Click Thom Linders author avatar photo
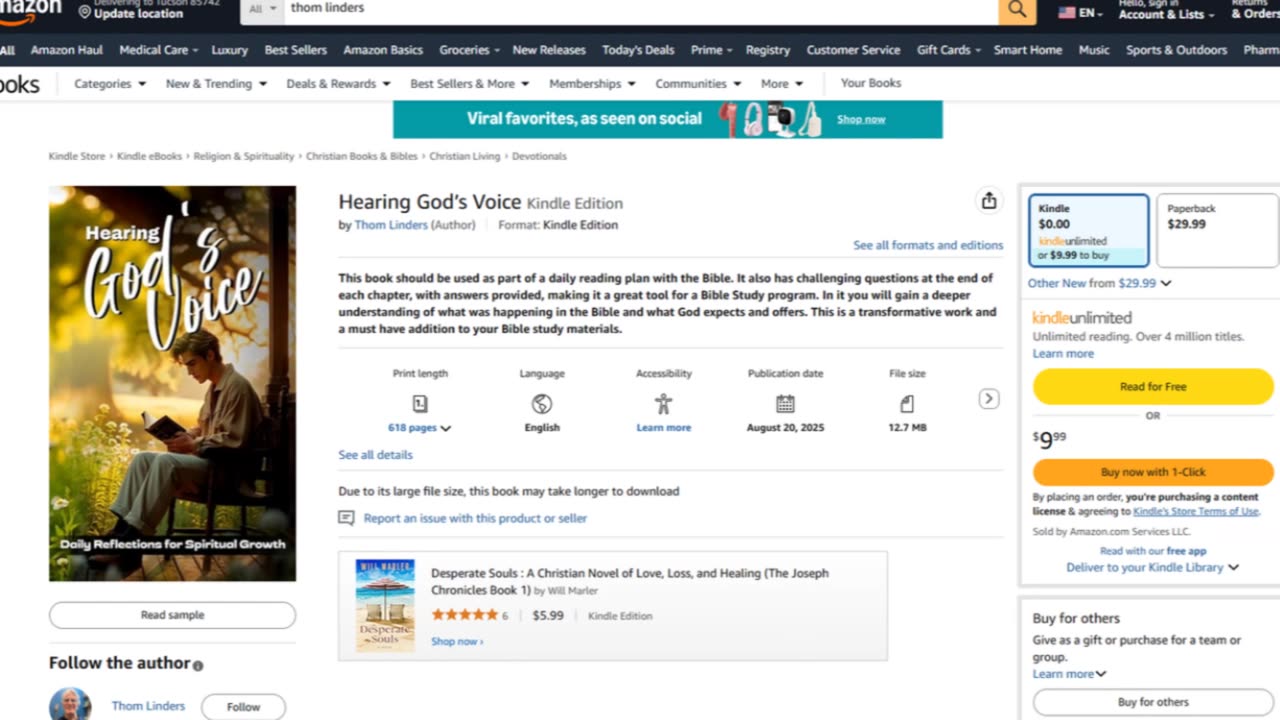This screenshot has width=1280, height=720. click(70, 704)
